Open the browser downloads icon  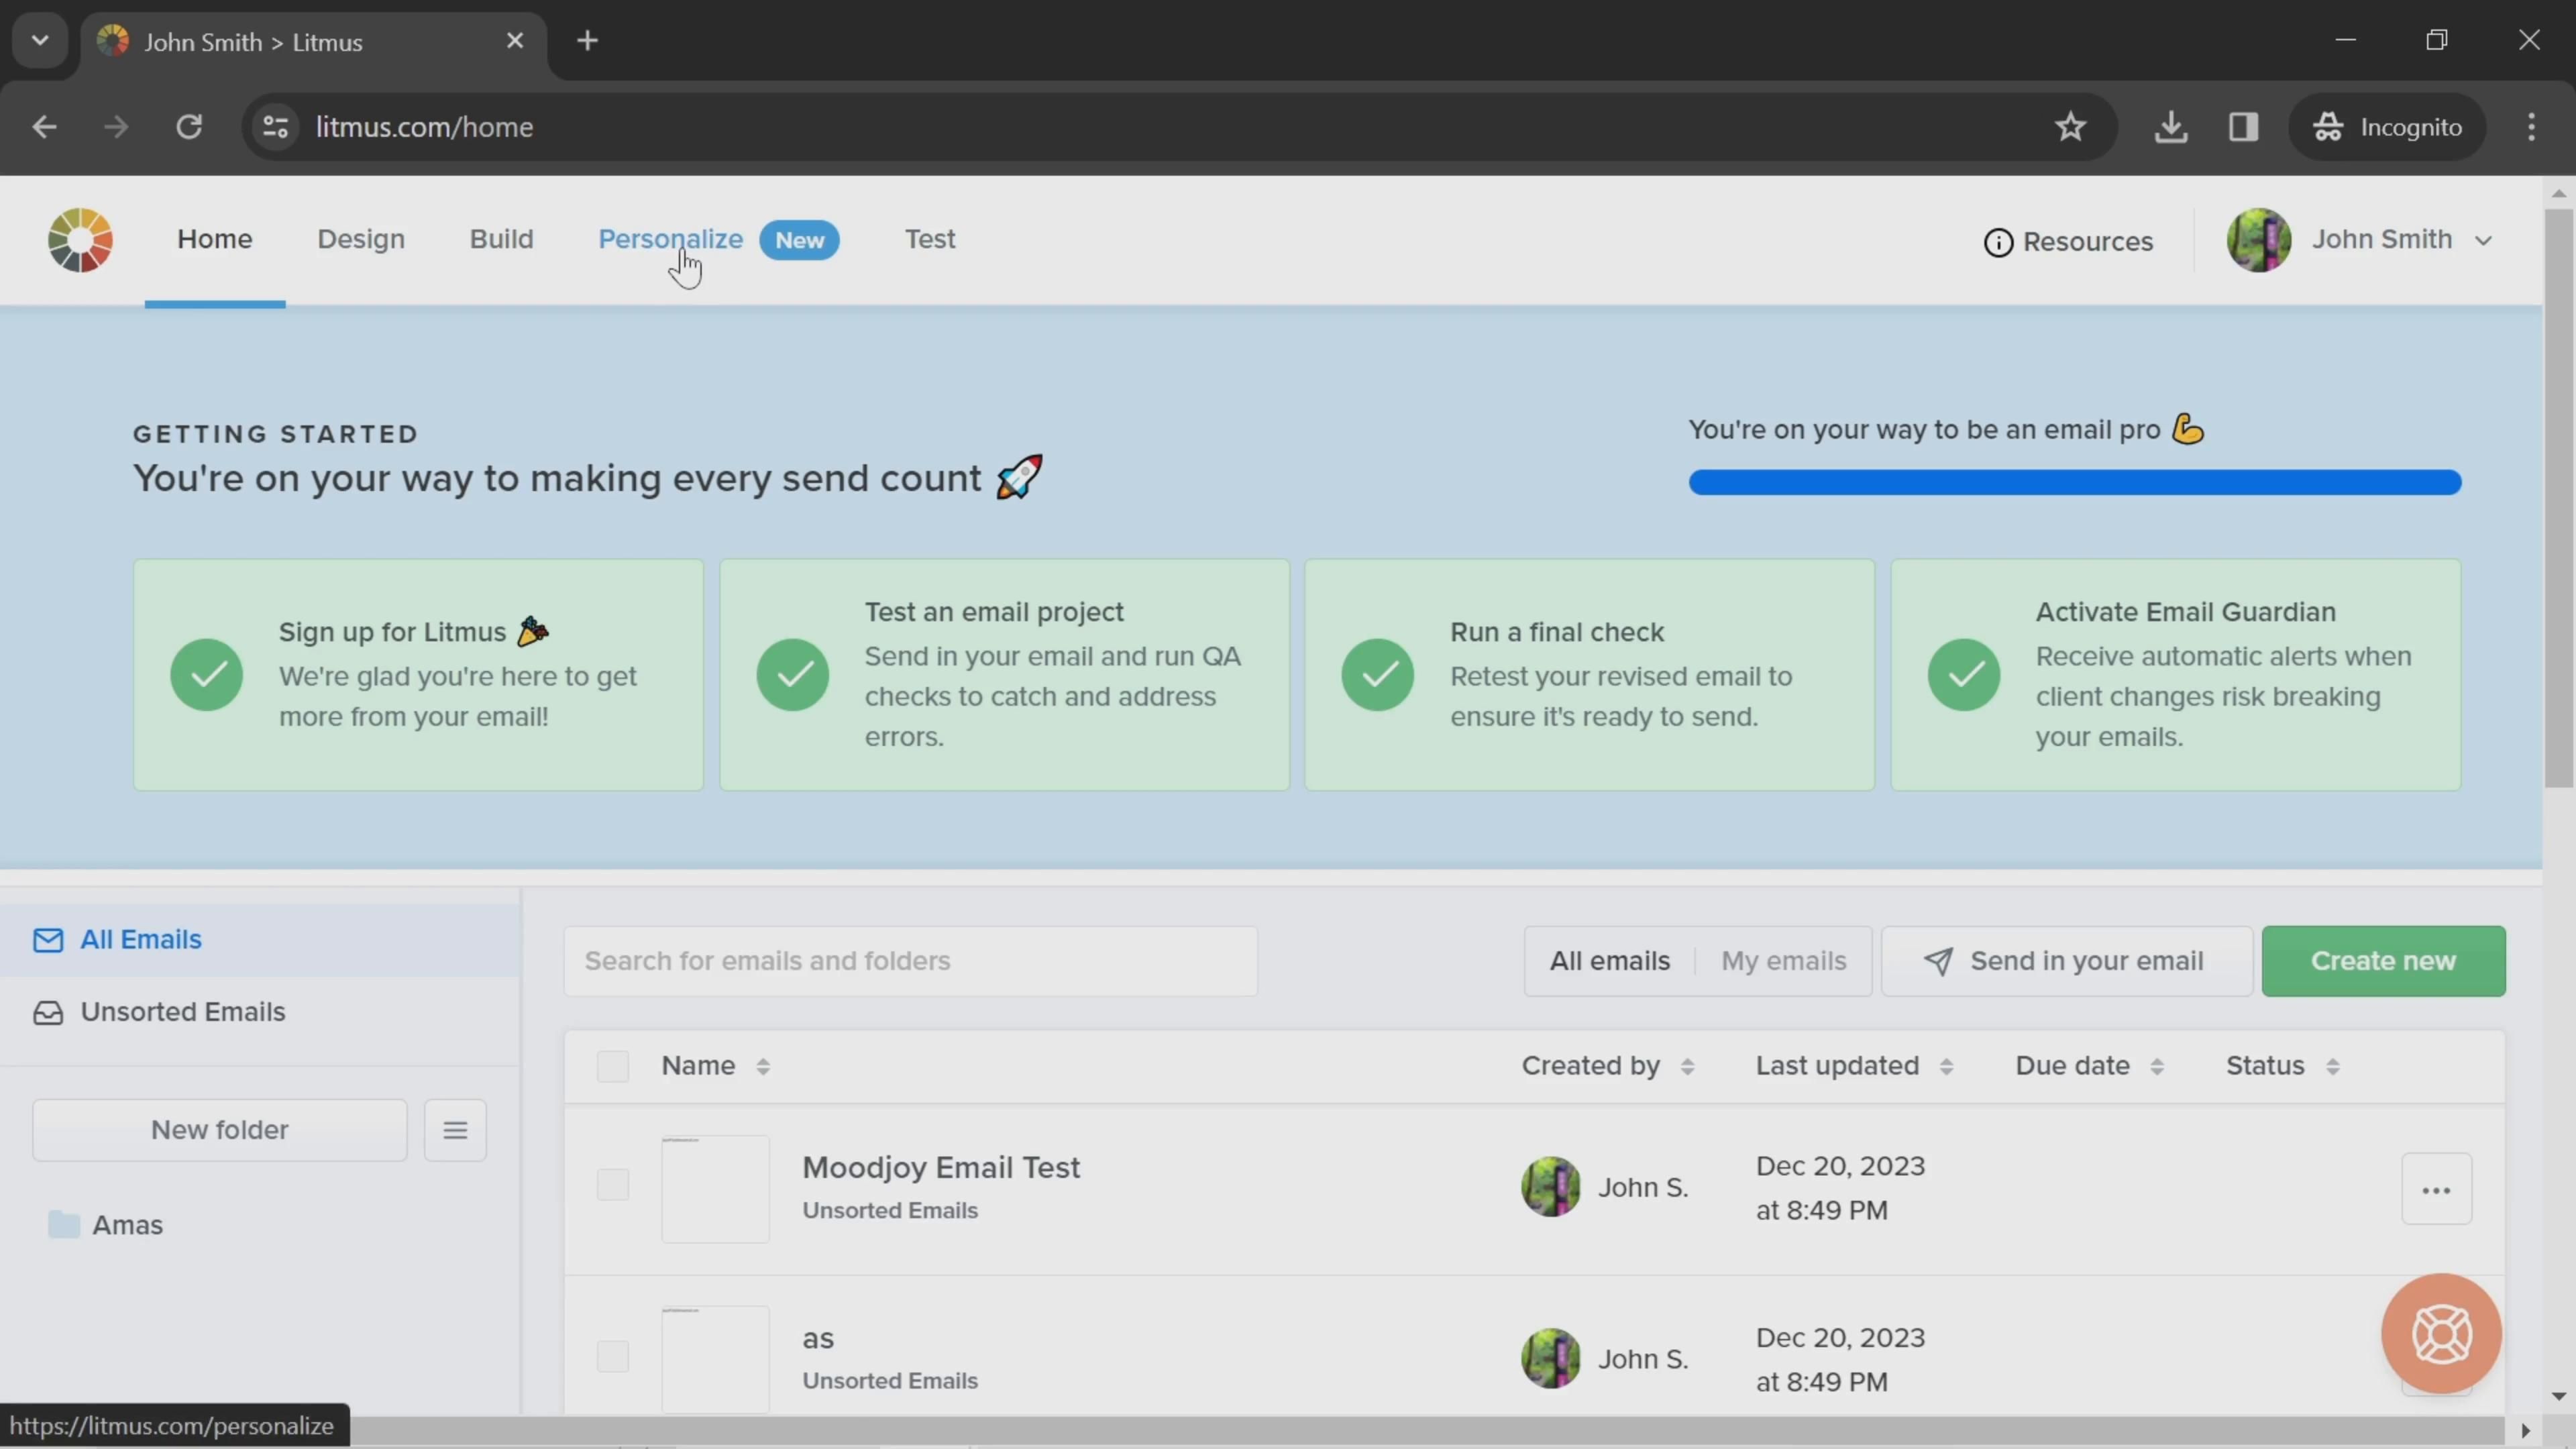(2171, 127)
